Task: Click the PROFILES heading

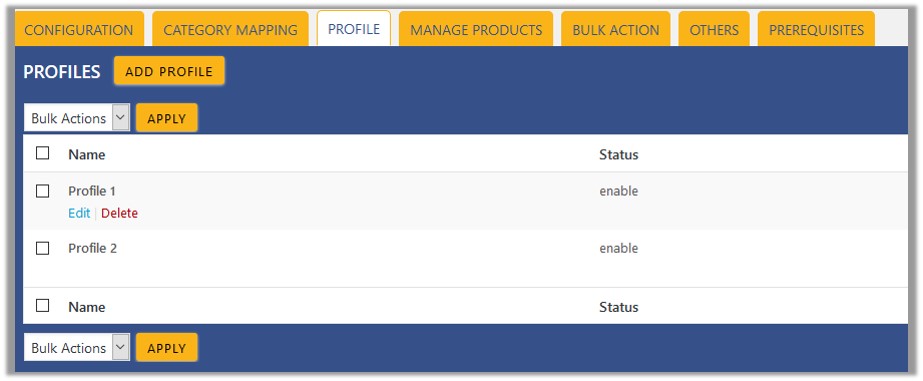Action: 62,72
